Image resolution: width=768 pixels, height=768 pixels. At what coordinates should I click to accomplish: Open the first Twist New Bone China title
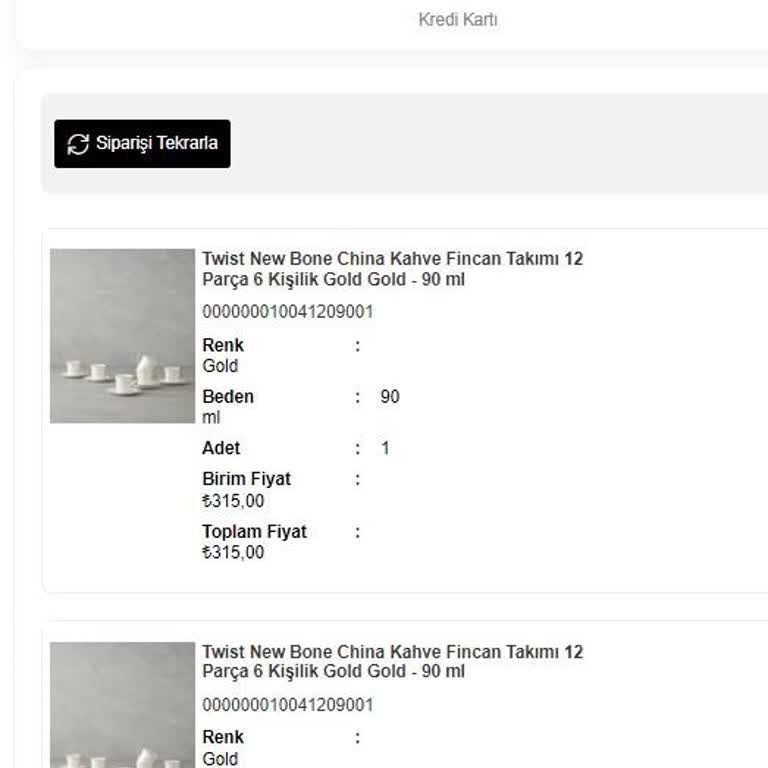(x=392, y=269)
